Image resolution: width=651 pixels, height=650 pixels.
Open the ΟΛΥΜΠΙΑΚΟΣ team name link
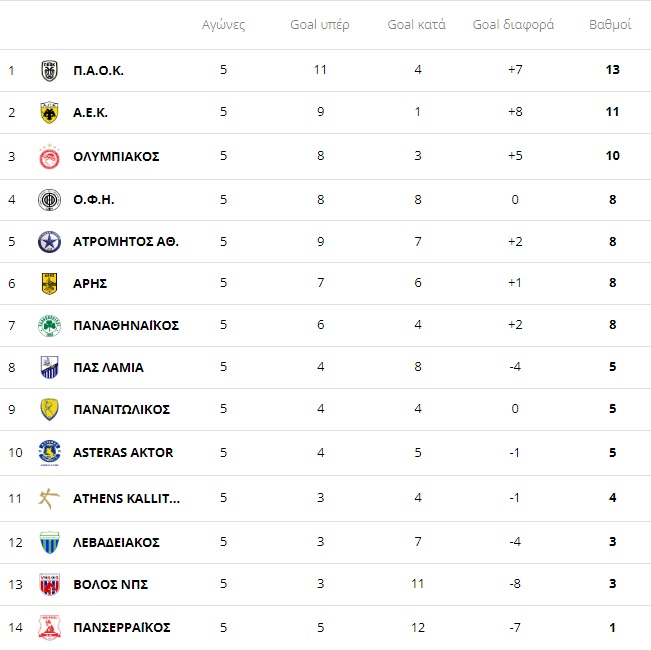point(116,156)
